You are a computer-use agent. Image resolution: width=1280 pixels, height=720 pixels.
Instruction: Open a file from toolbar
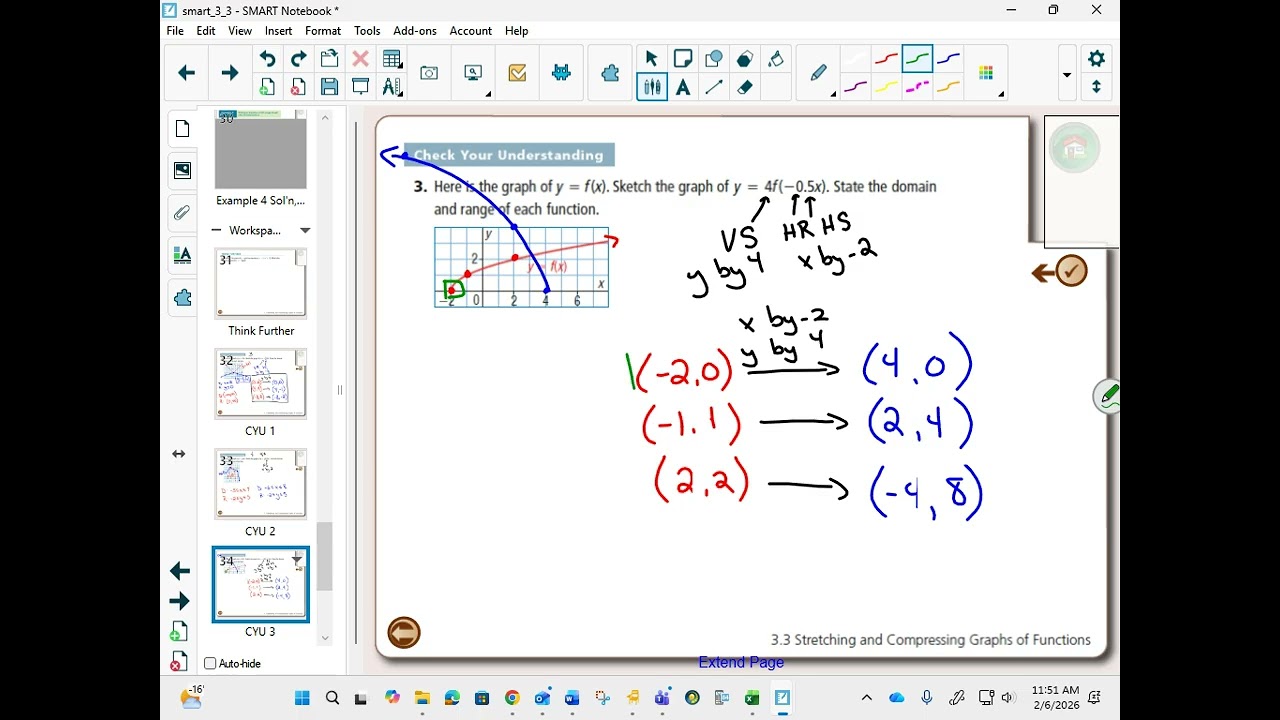click(x=329, y=59)
